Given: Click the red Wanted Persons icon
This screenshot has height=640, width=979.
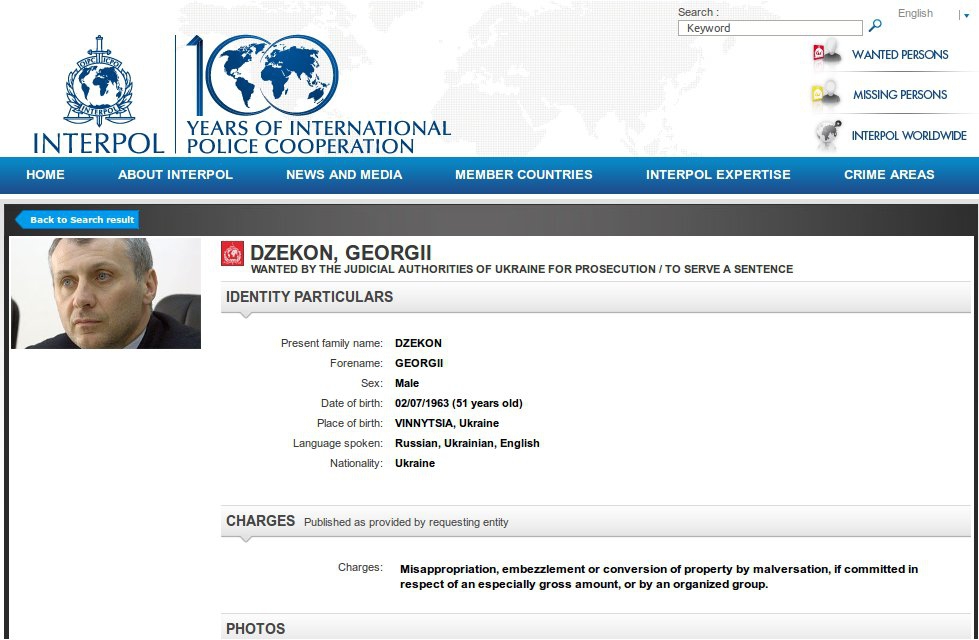Looking at the screenshot, I should [827, 54].
